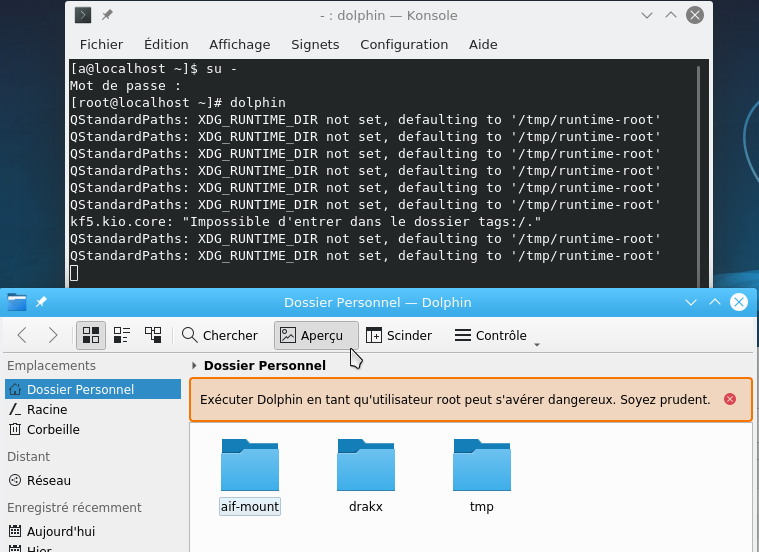
Task: Click the drakx folder name label
Action: click(x=366, y=506)
